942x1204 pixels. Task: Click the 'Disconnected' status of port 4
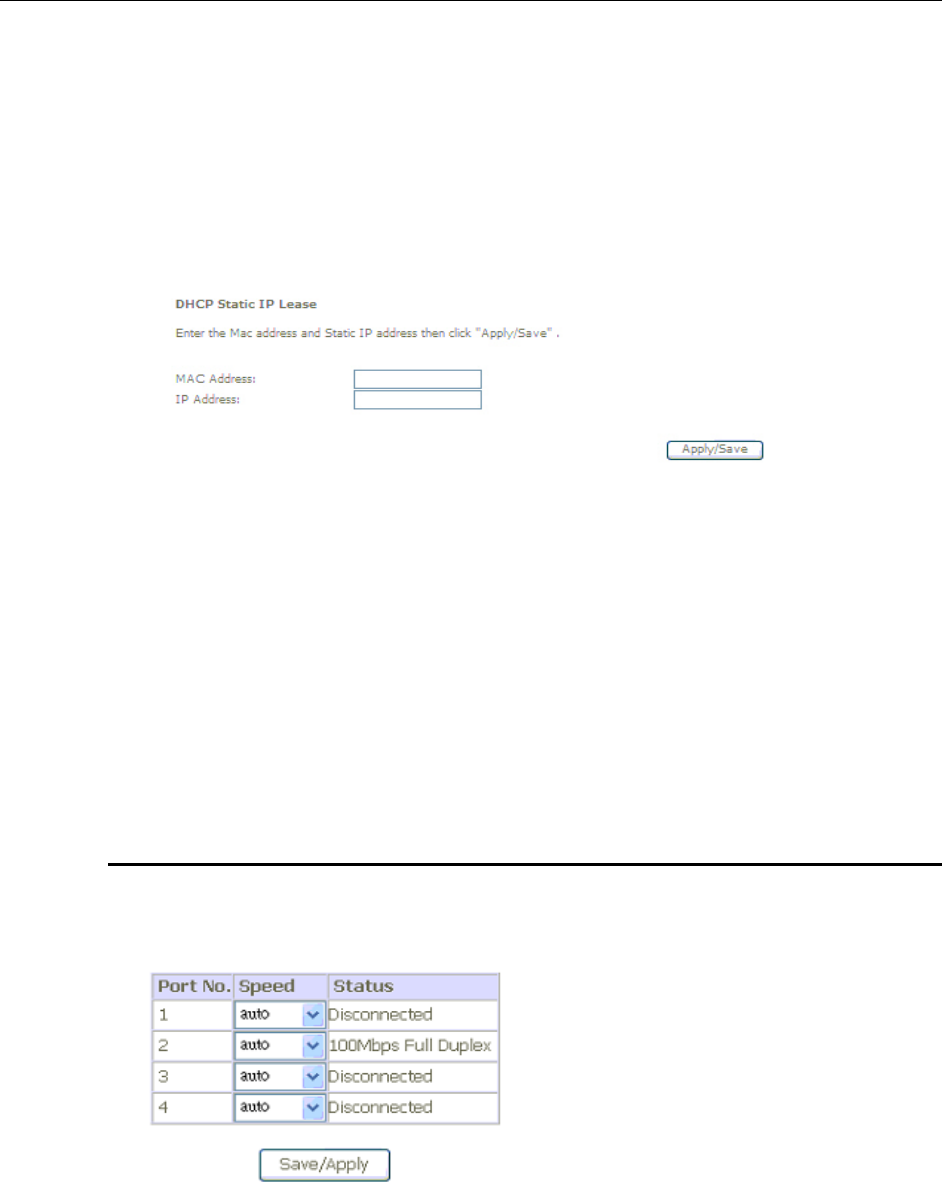coord(380,1108)
